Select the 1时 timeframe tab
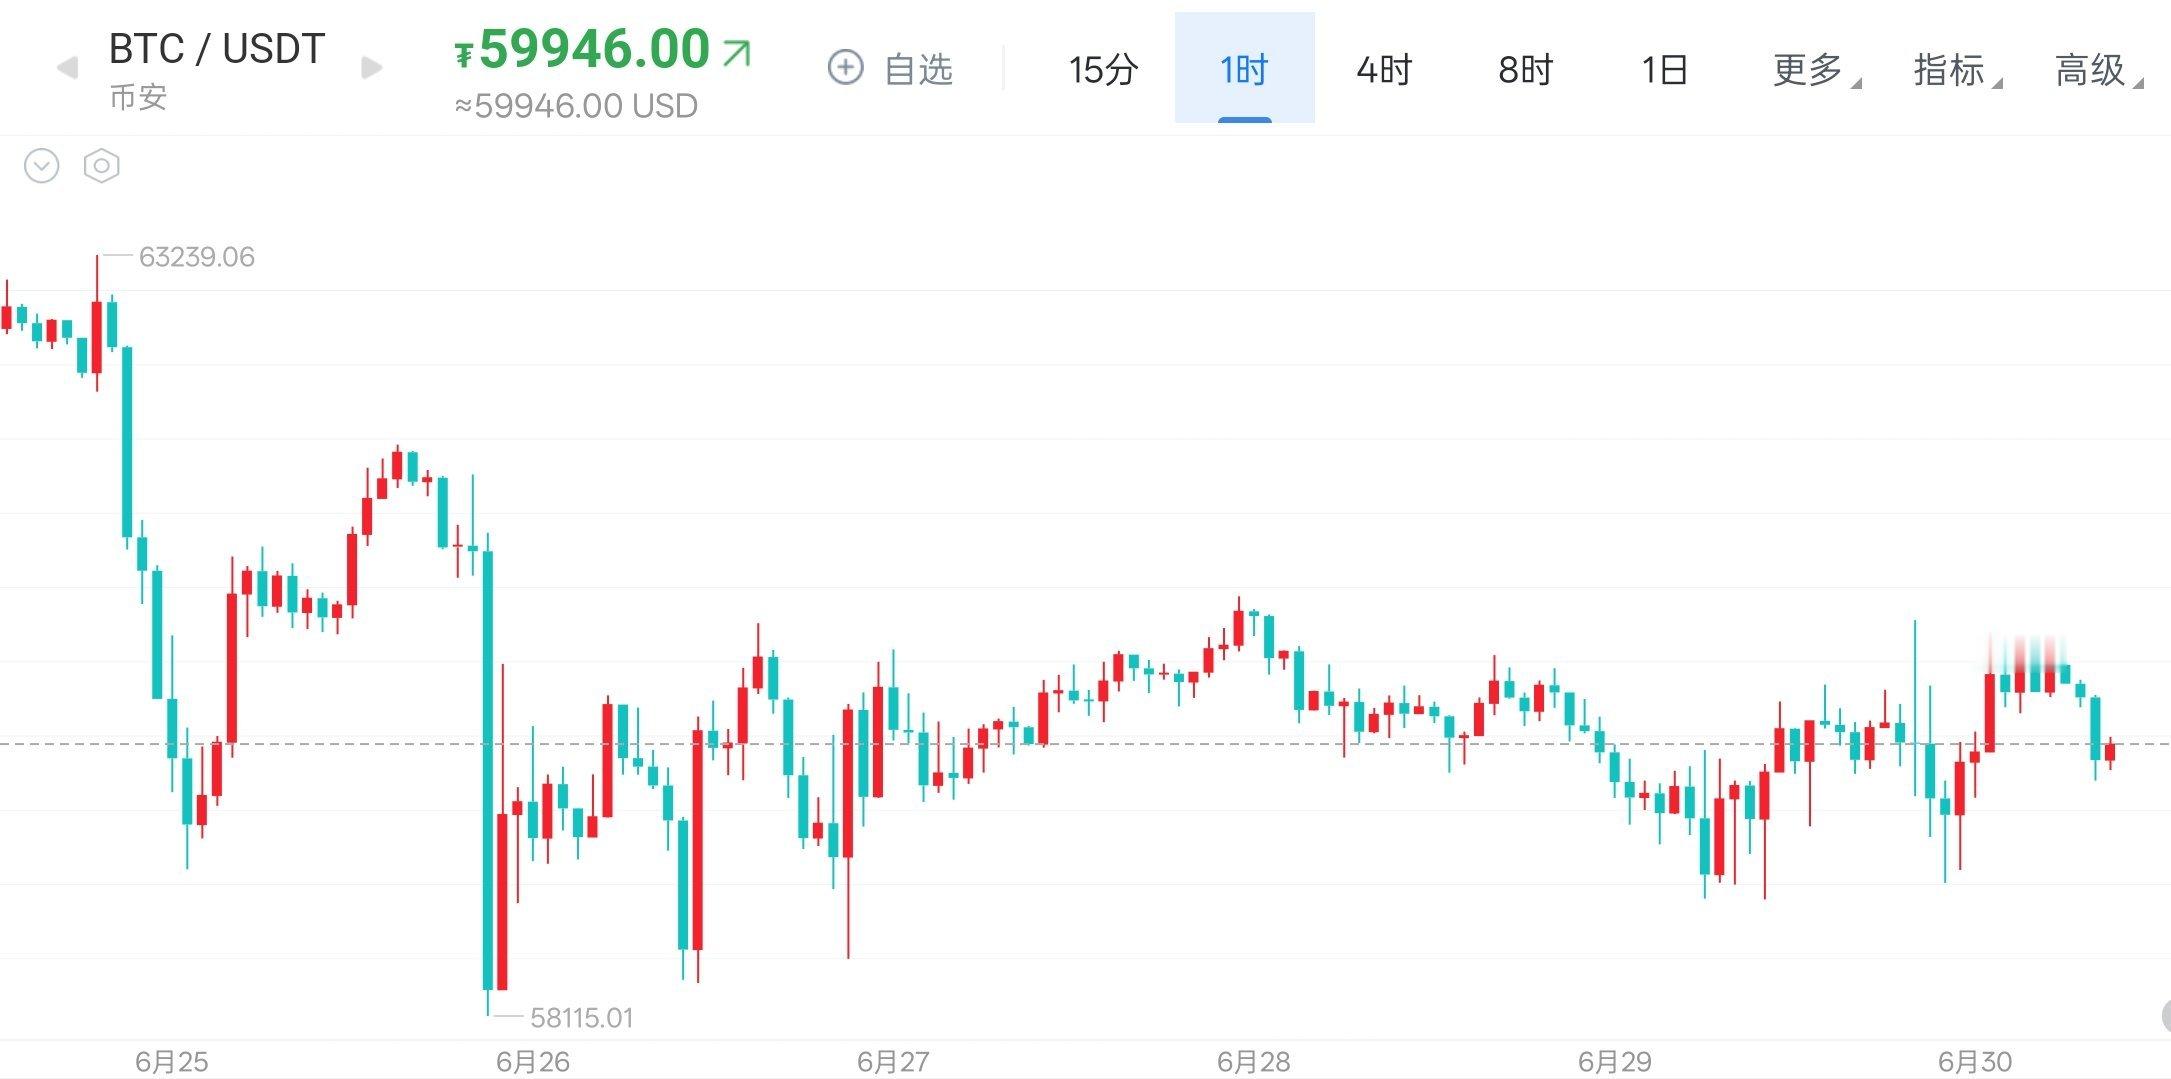 pyautogui.click(x=1244, y=69)
